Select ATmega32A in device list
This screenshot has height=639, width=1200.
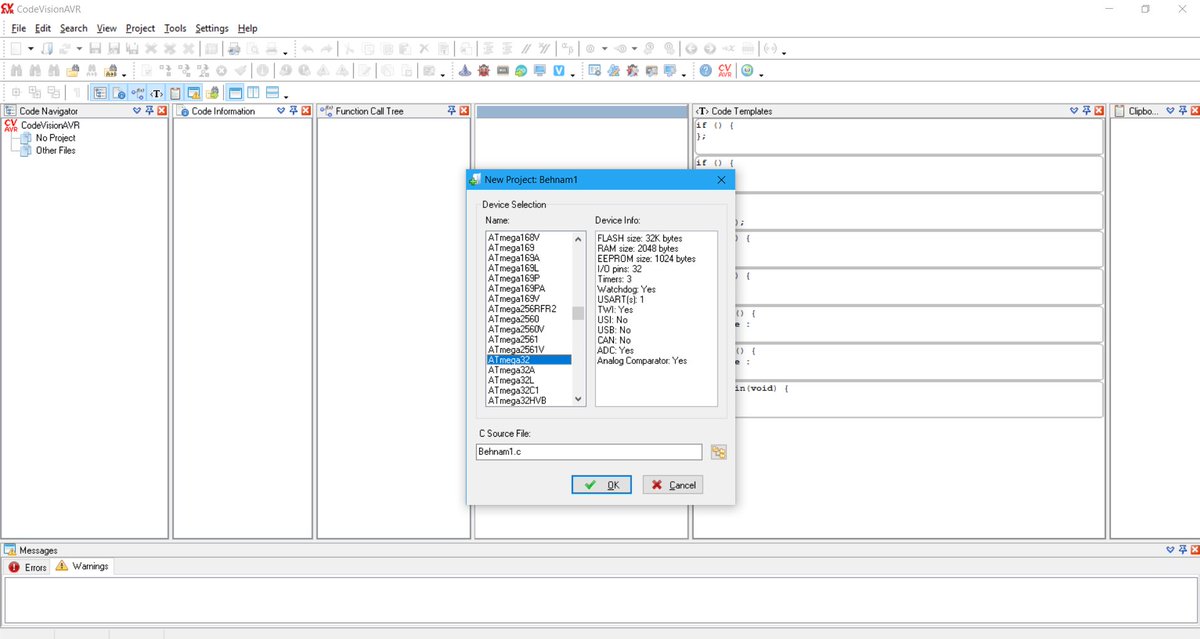(528, 370)
